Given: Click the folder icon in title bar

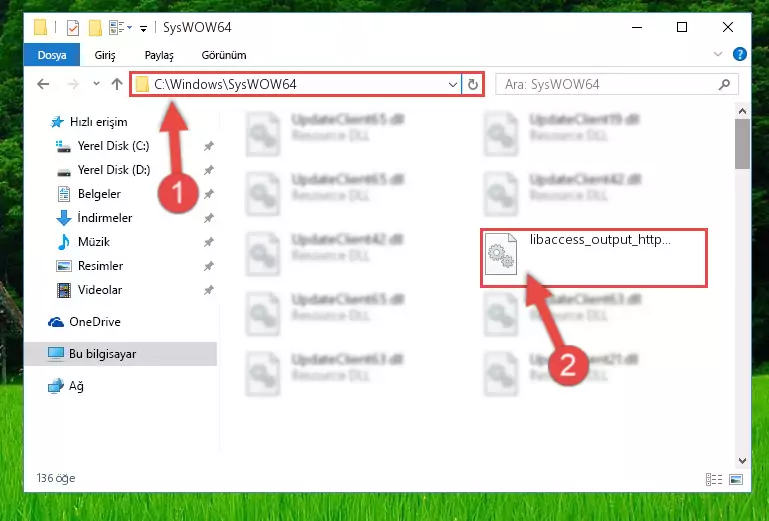Looking at the screenshot, I should point(40,27).
